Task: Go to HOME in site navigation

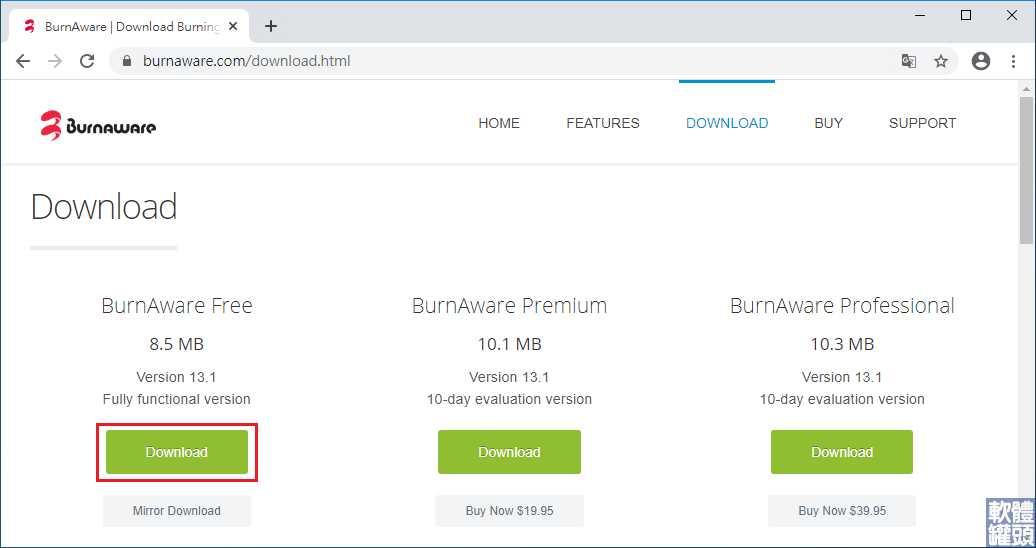Action: pyautogui.click(x=499, y=123)
